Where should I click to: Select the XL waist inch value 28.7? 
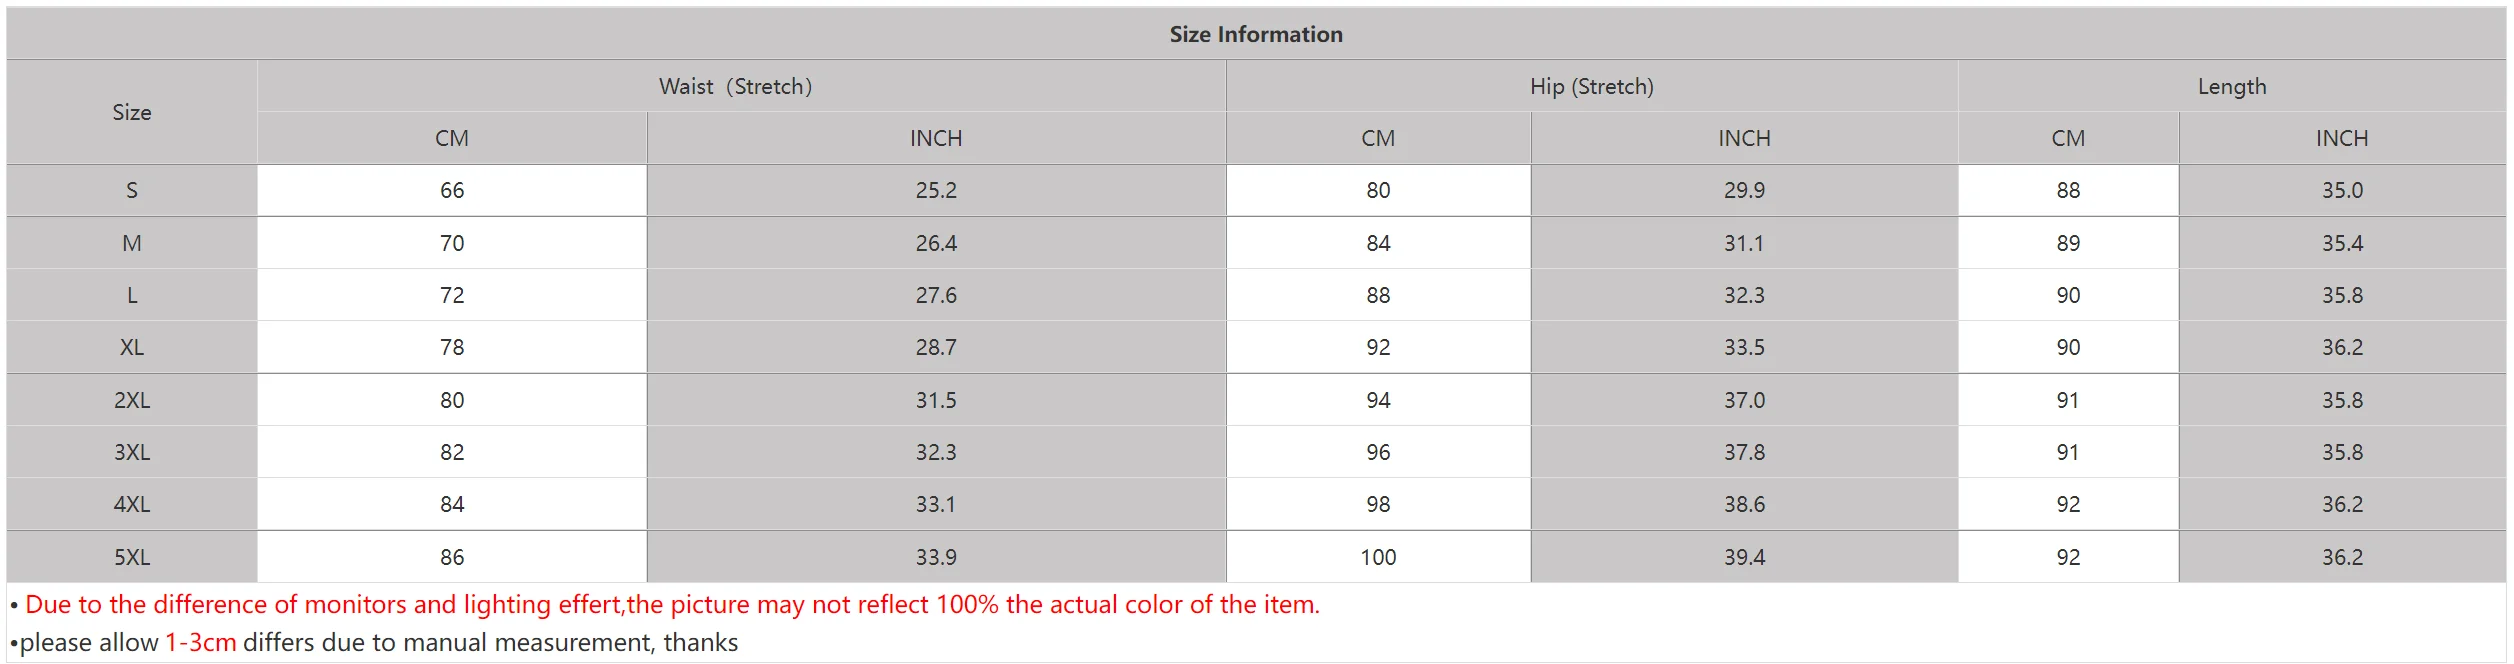pyautogui.click(x=936, y=348)
